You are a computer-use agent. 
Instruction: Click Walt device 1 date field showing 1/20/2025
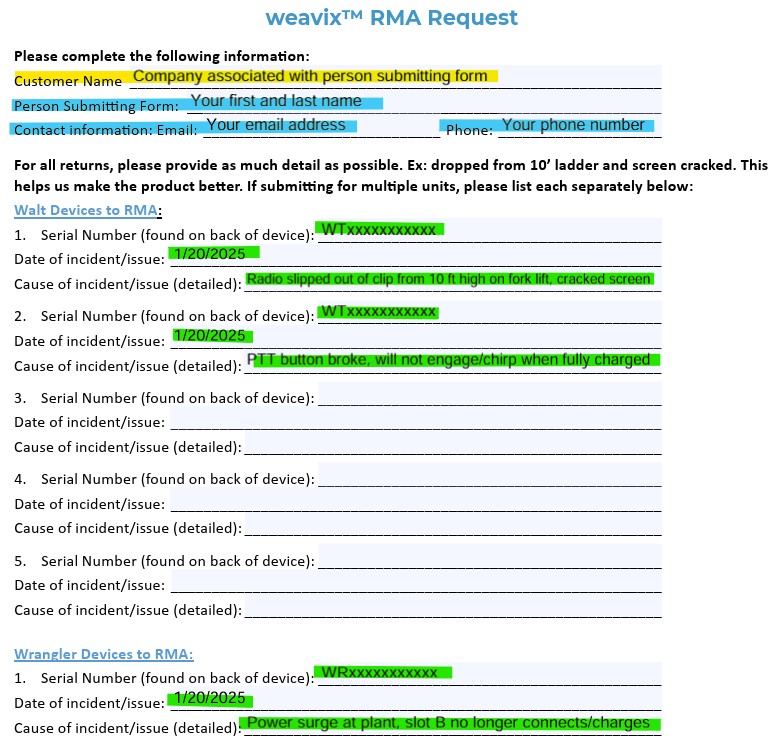(x=416, y=256)
